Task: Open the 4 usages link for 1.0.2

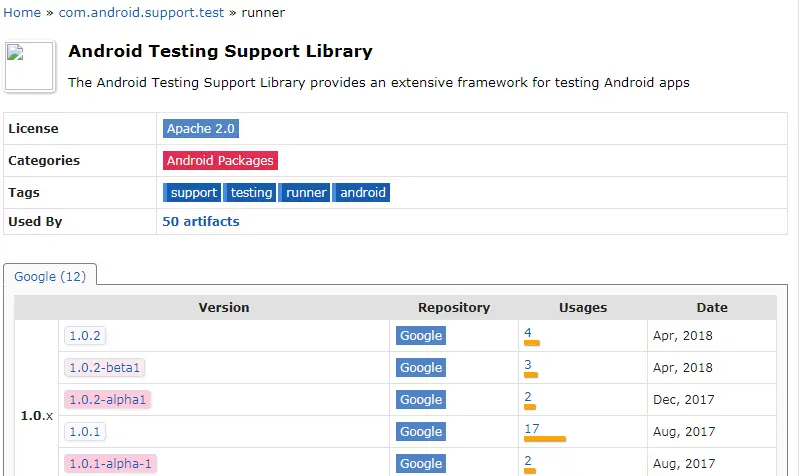Action: 528,333
